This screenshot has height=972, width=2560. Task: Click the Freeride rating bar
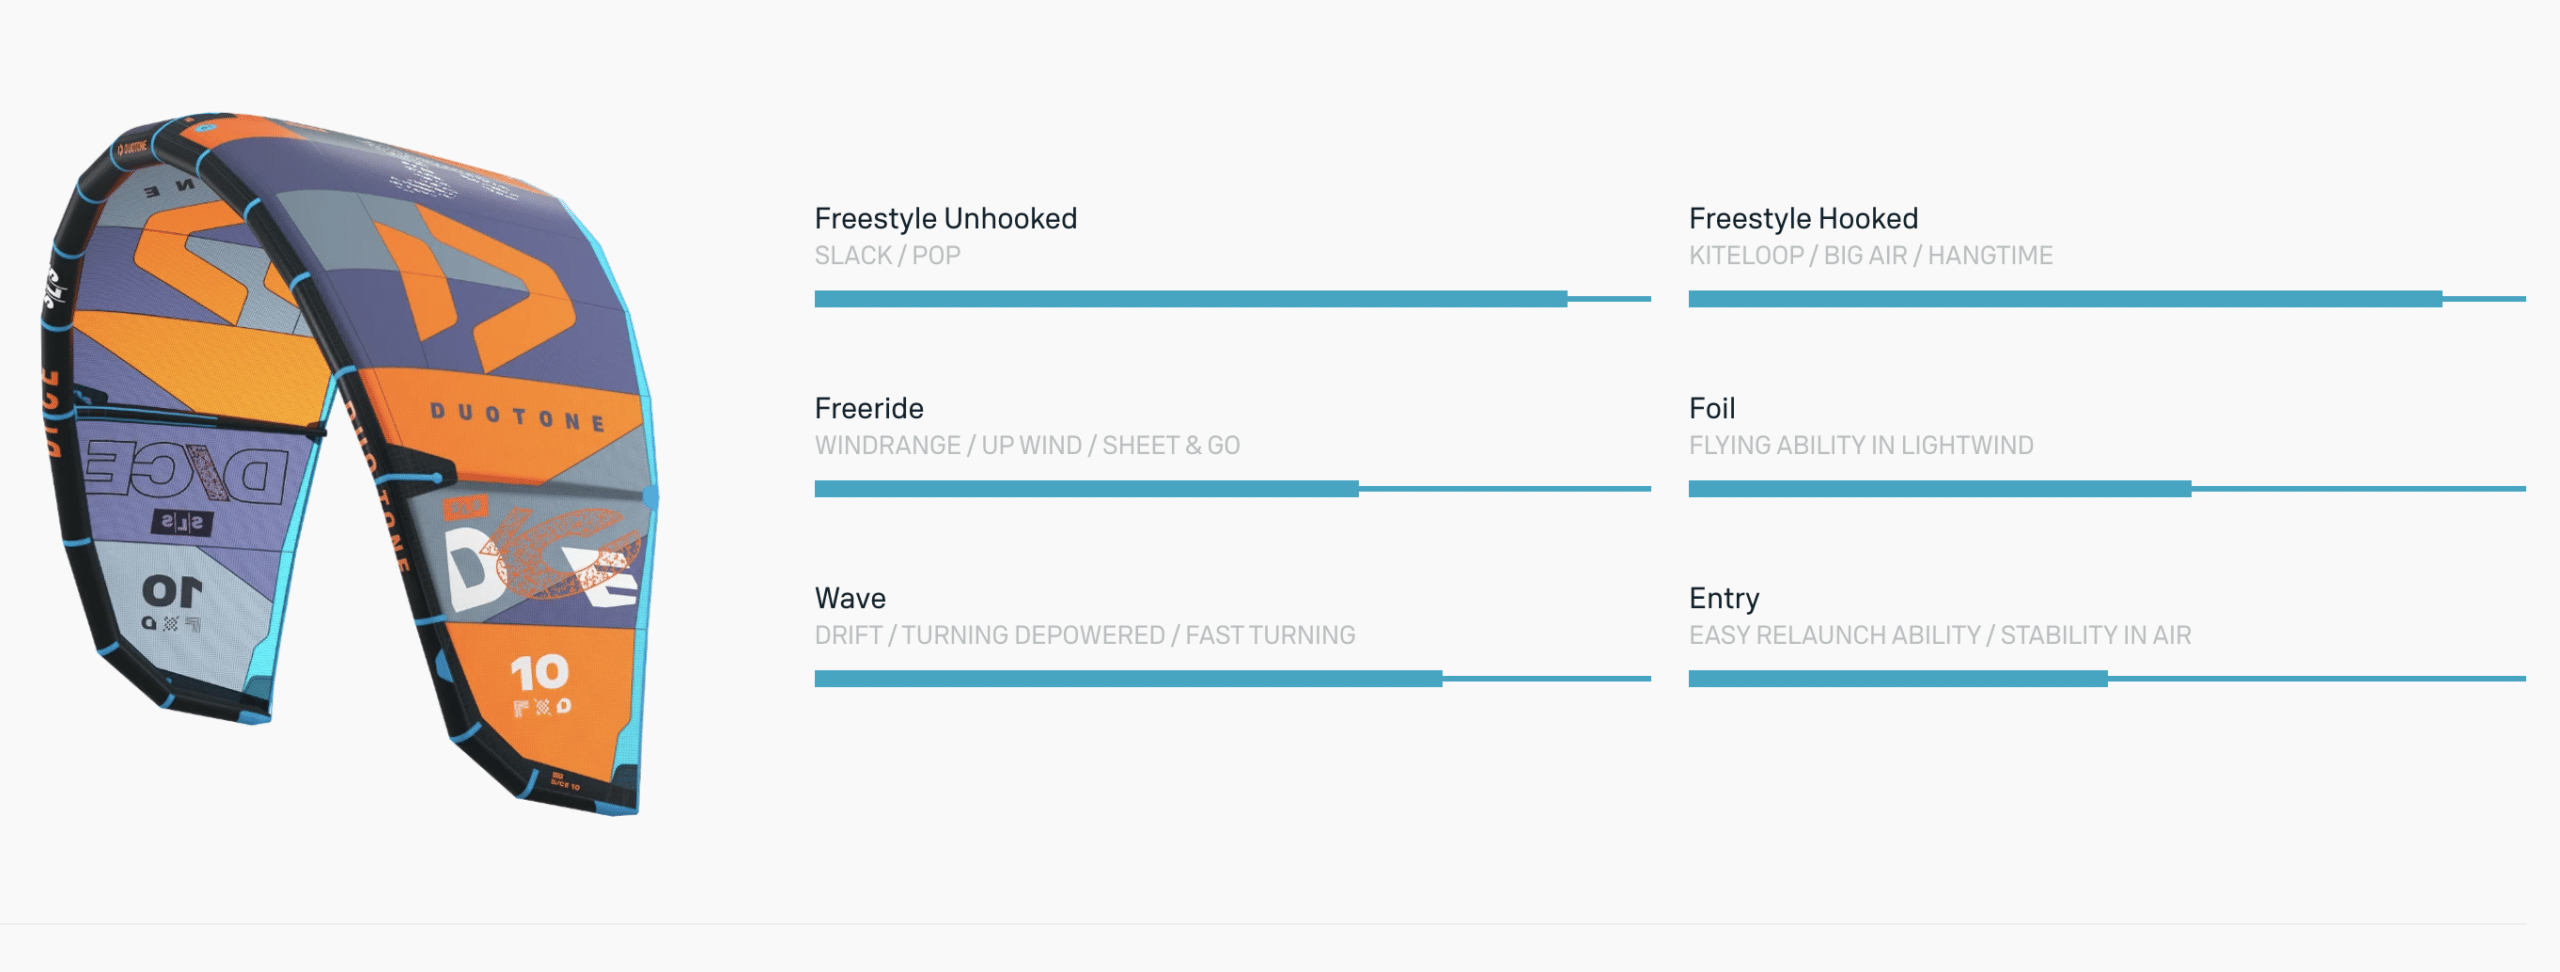pos(1232,489)
